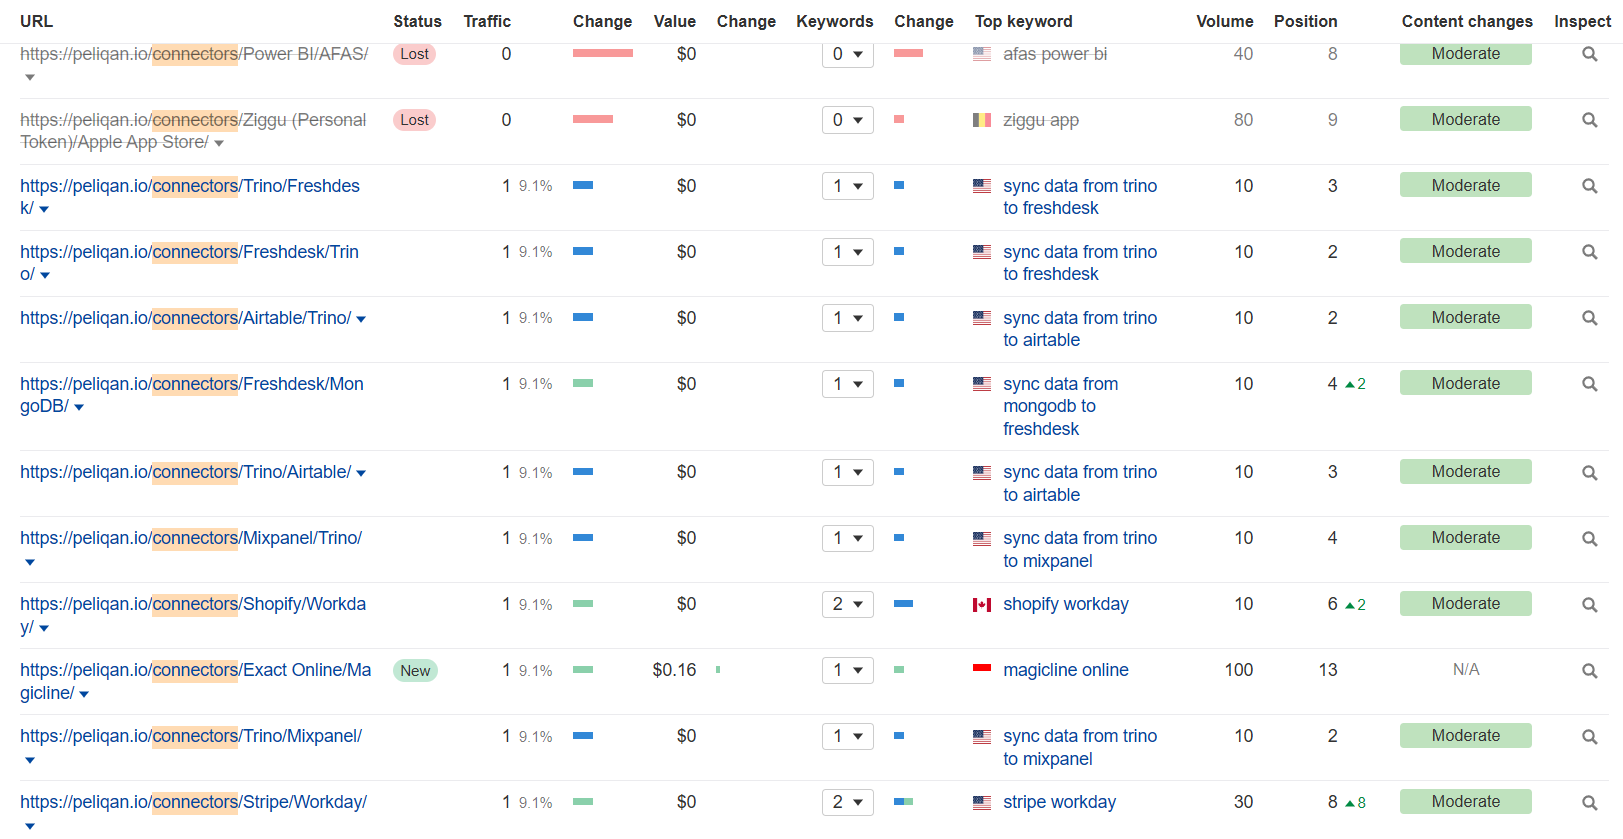
Task: Sort by the Traffic column header
Action: 487,21
